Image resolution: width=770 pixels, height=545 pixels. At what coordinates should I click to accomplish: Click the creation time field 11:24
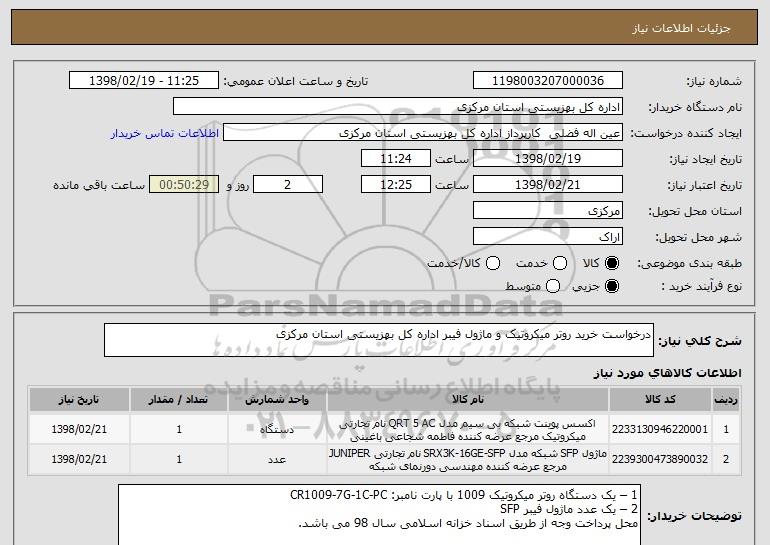[x=396, y=159]
